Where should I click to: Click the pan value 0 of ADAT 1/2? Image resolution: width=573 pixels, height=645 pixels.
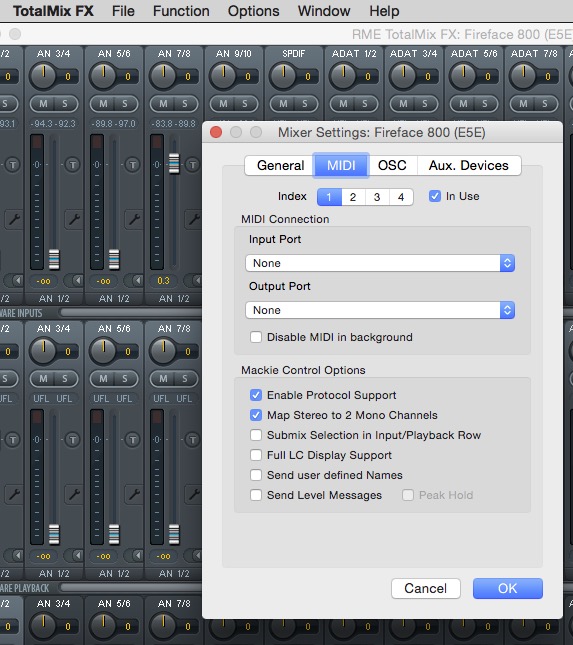coord(367,77)
